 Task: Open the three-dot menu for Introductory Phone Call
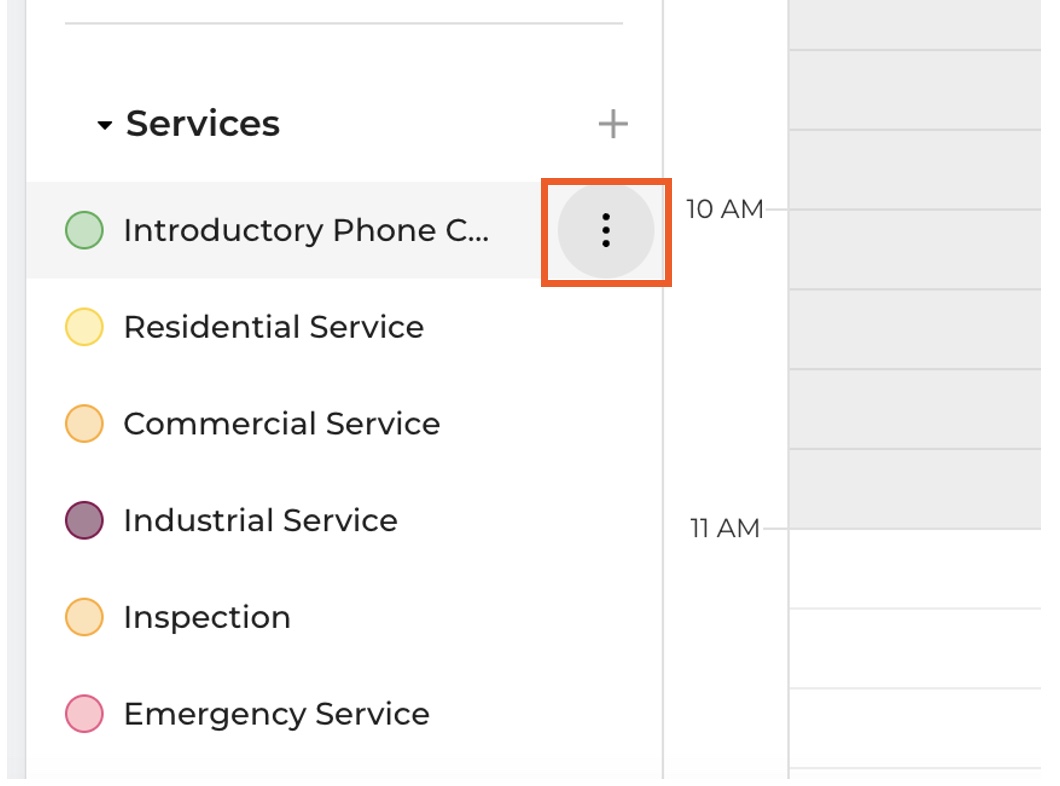[605, 231]
